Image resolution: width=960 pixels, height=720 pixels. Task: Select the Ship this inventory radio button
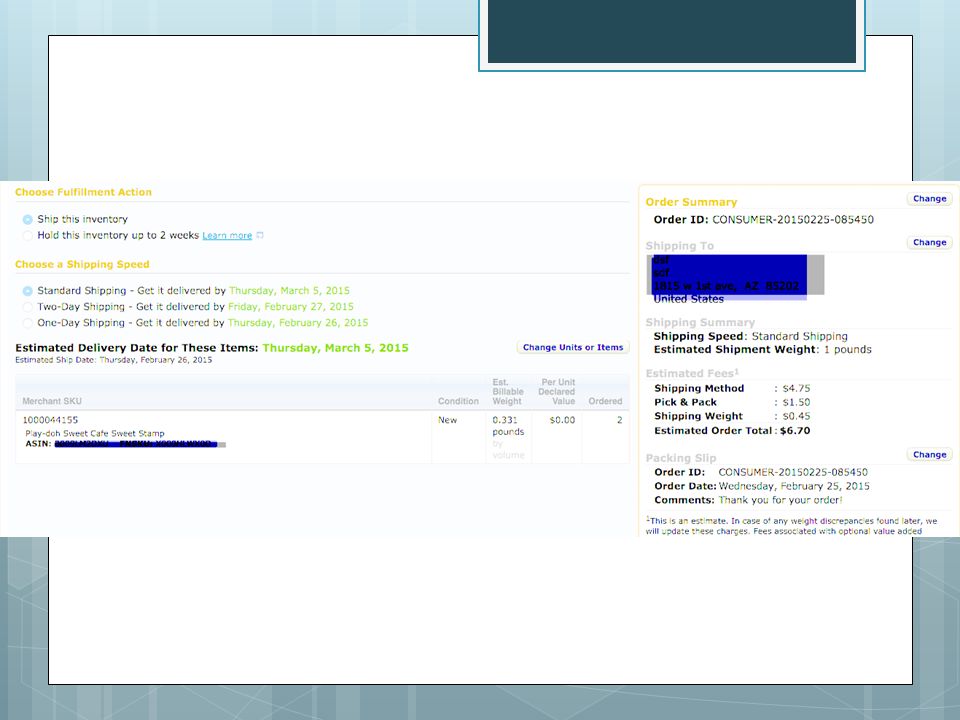click(x=28, y=220)
